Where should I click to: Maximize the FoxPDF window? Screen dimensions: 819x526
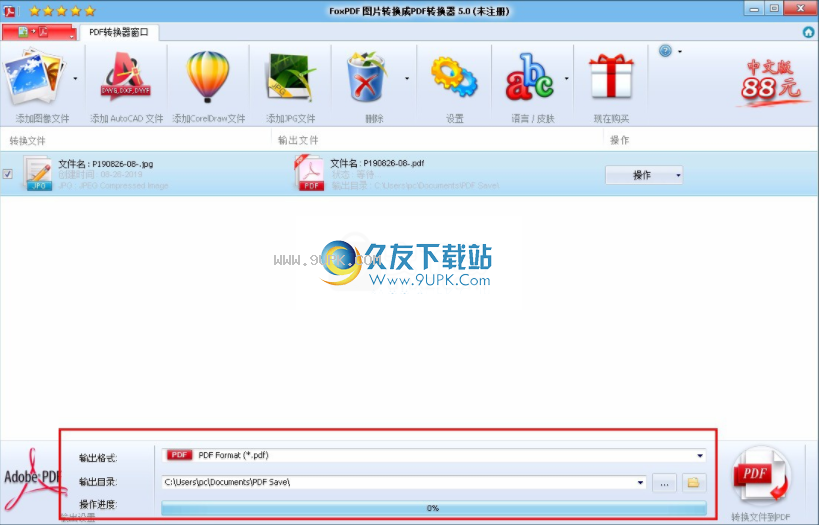point(774,8)
